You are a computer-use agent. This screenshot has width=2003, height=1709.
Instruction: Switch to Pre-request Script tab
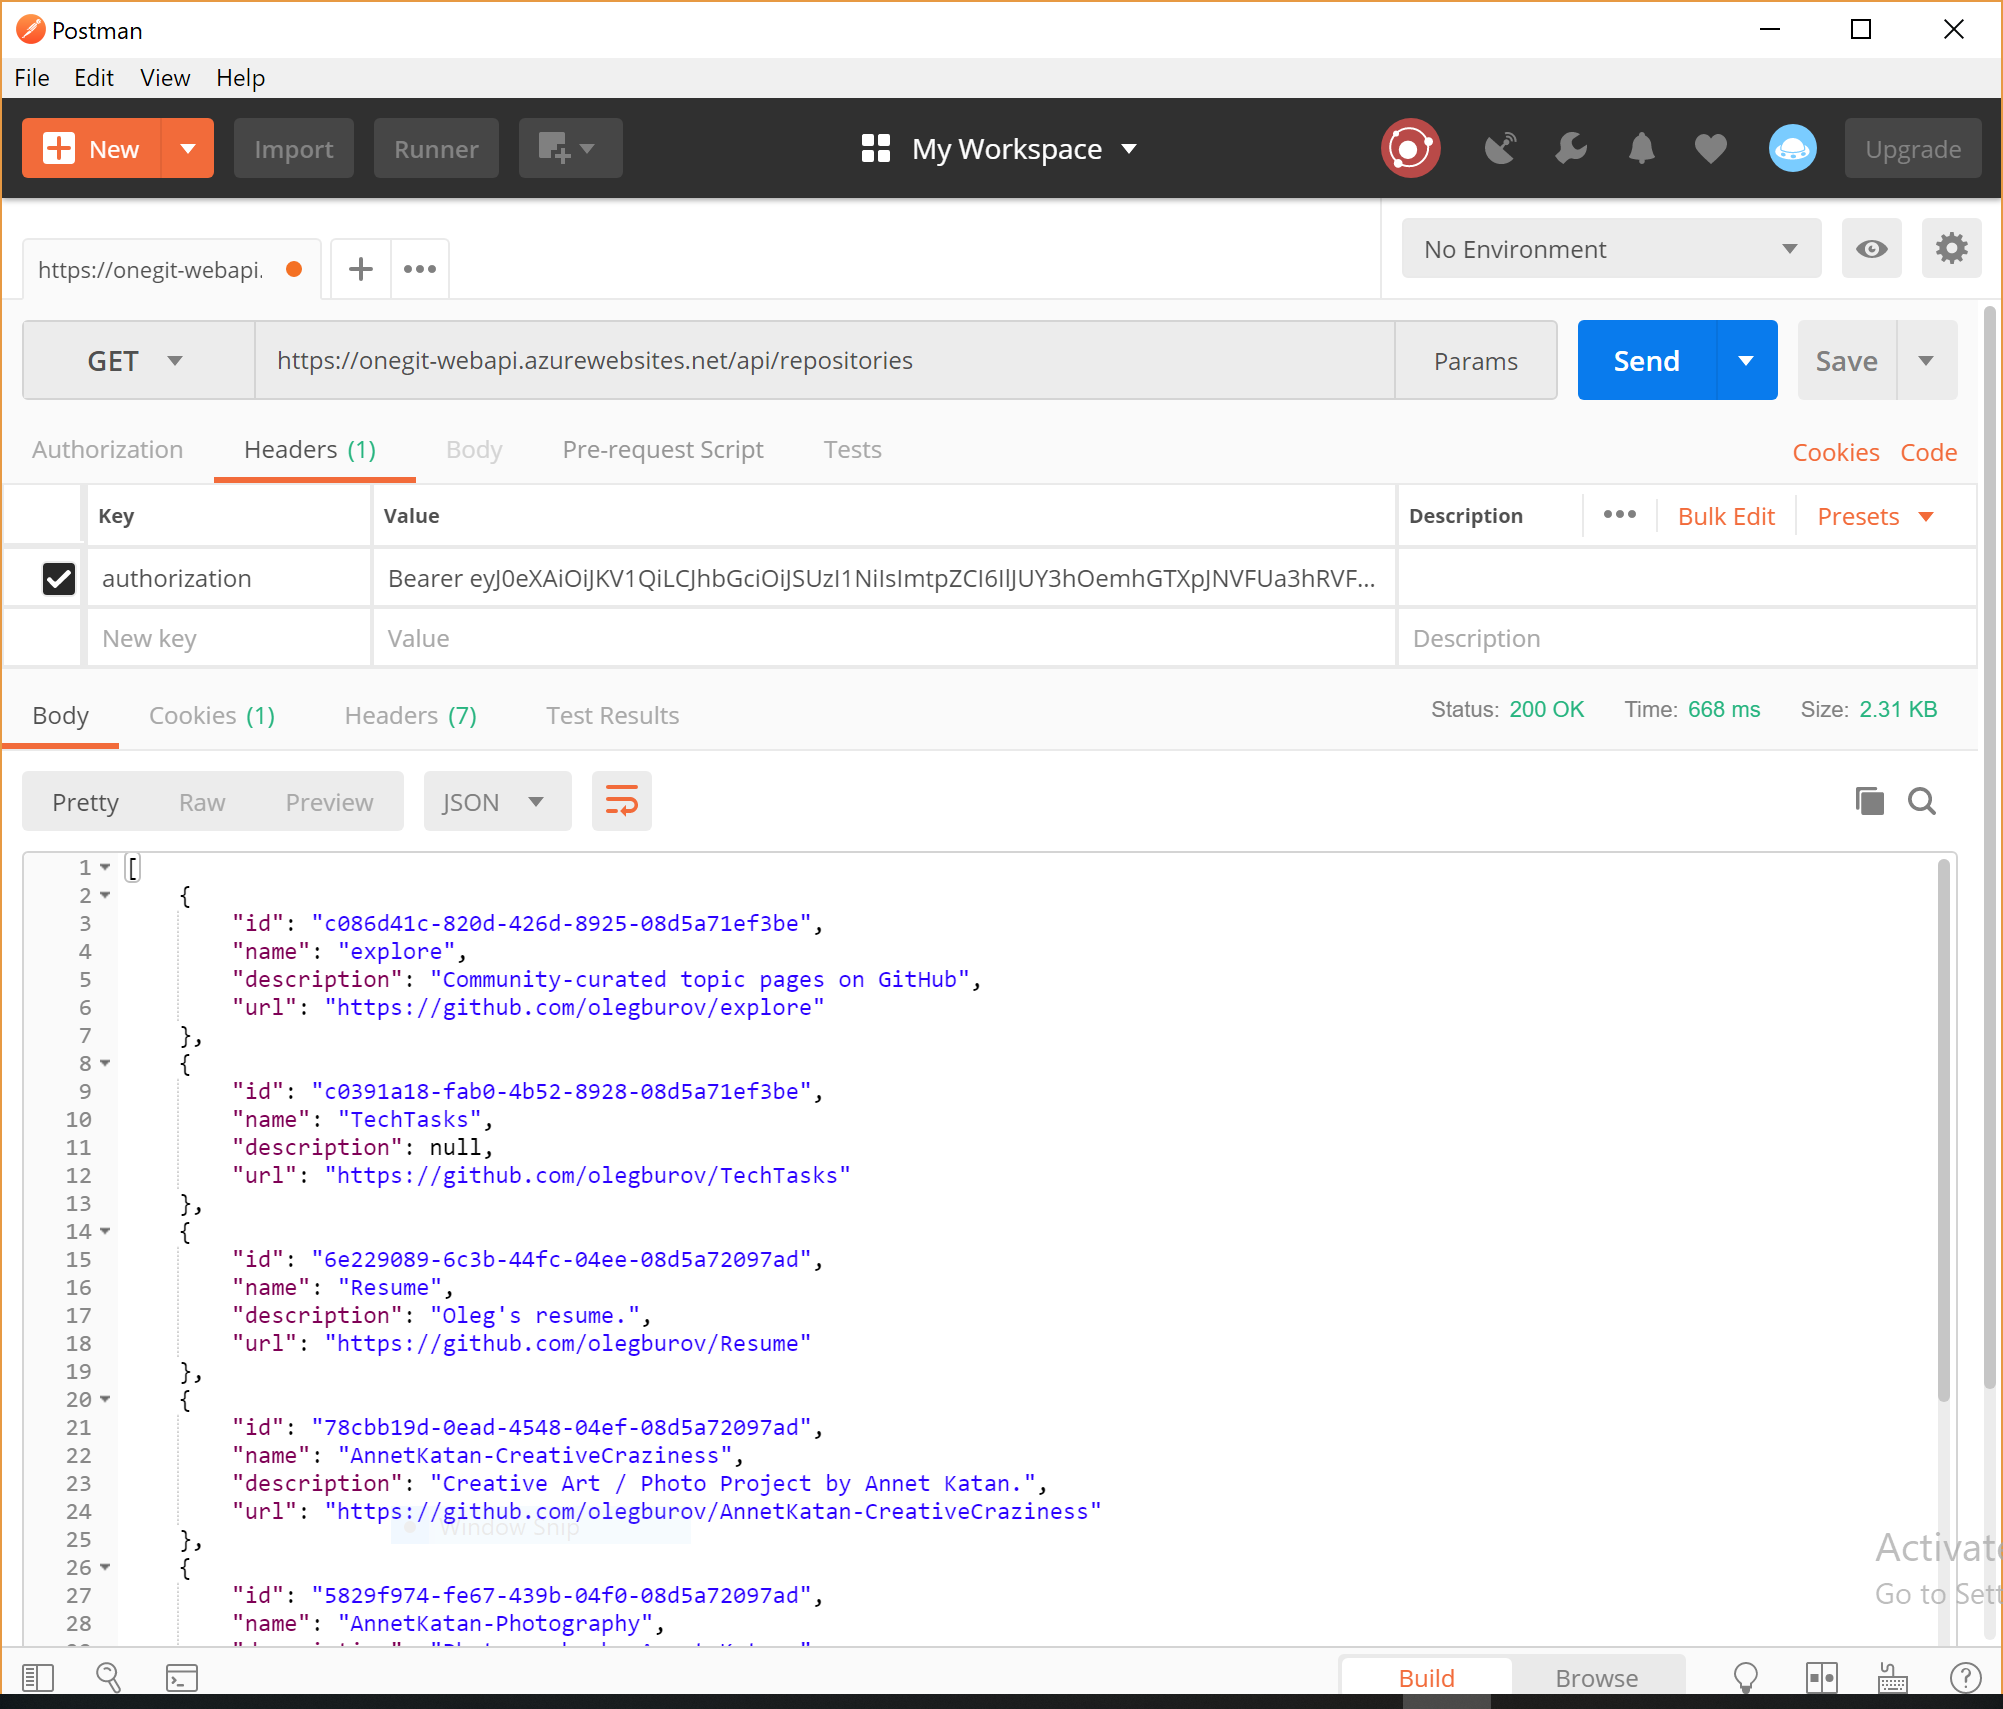662,450
